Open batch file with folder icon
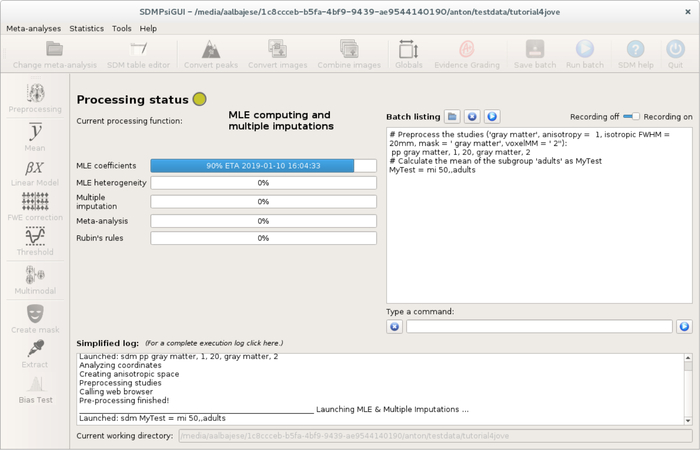The height and width of the screenshot is (450, 700). point(453,117)
